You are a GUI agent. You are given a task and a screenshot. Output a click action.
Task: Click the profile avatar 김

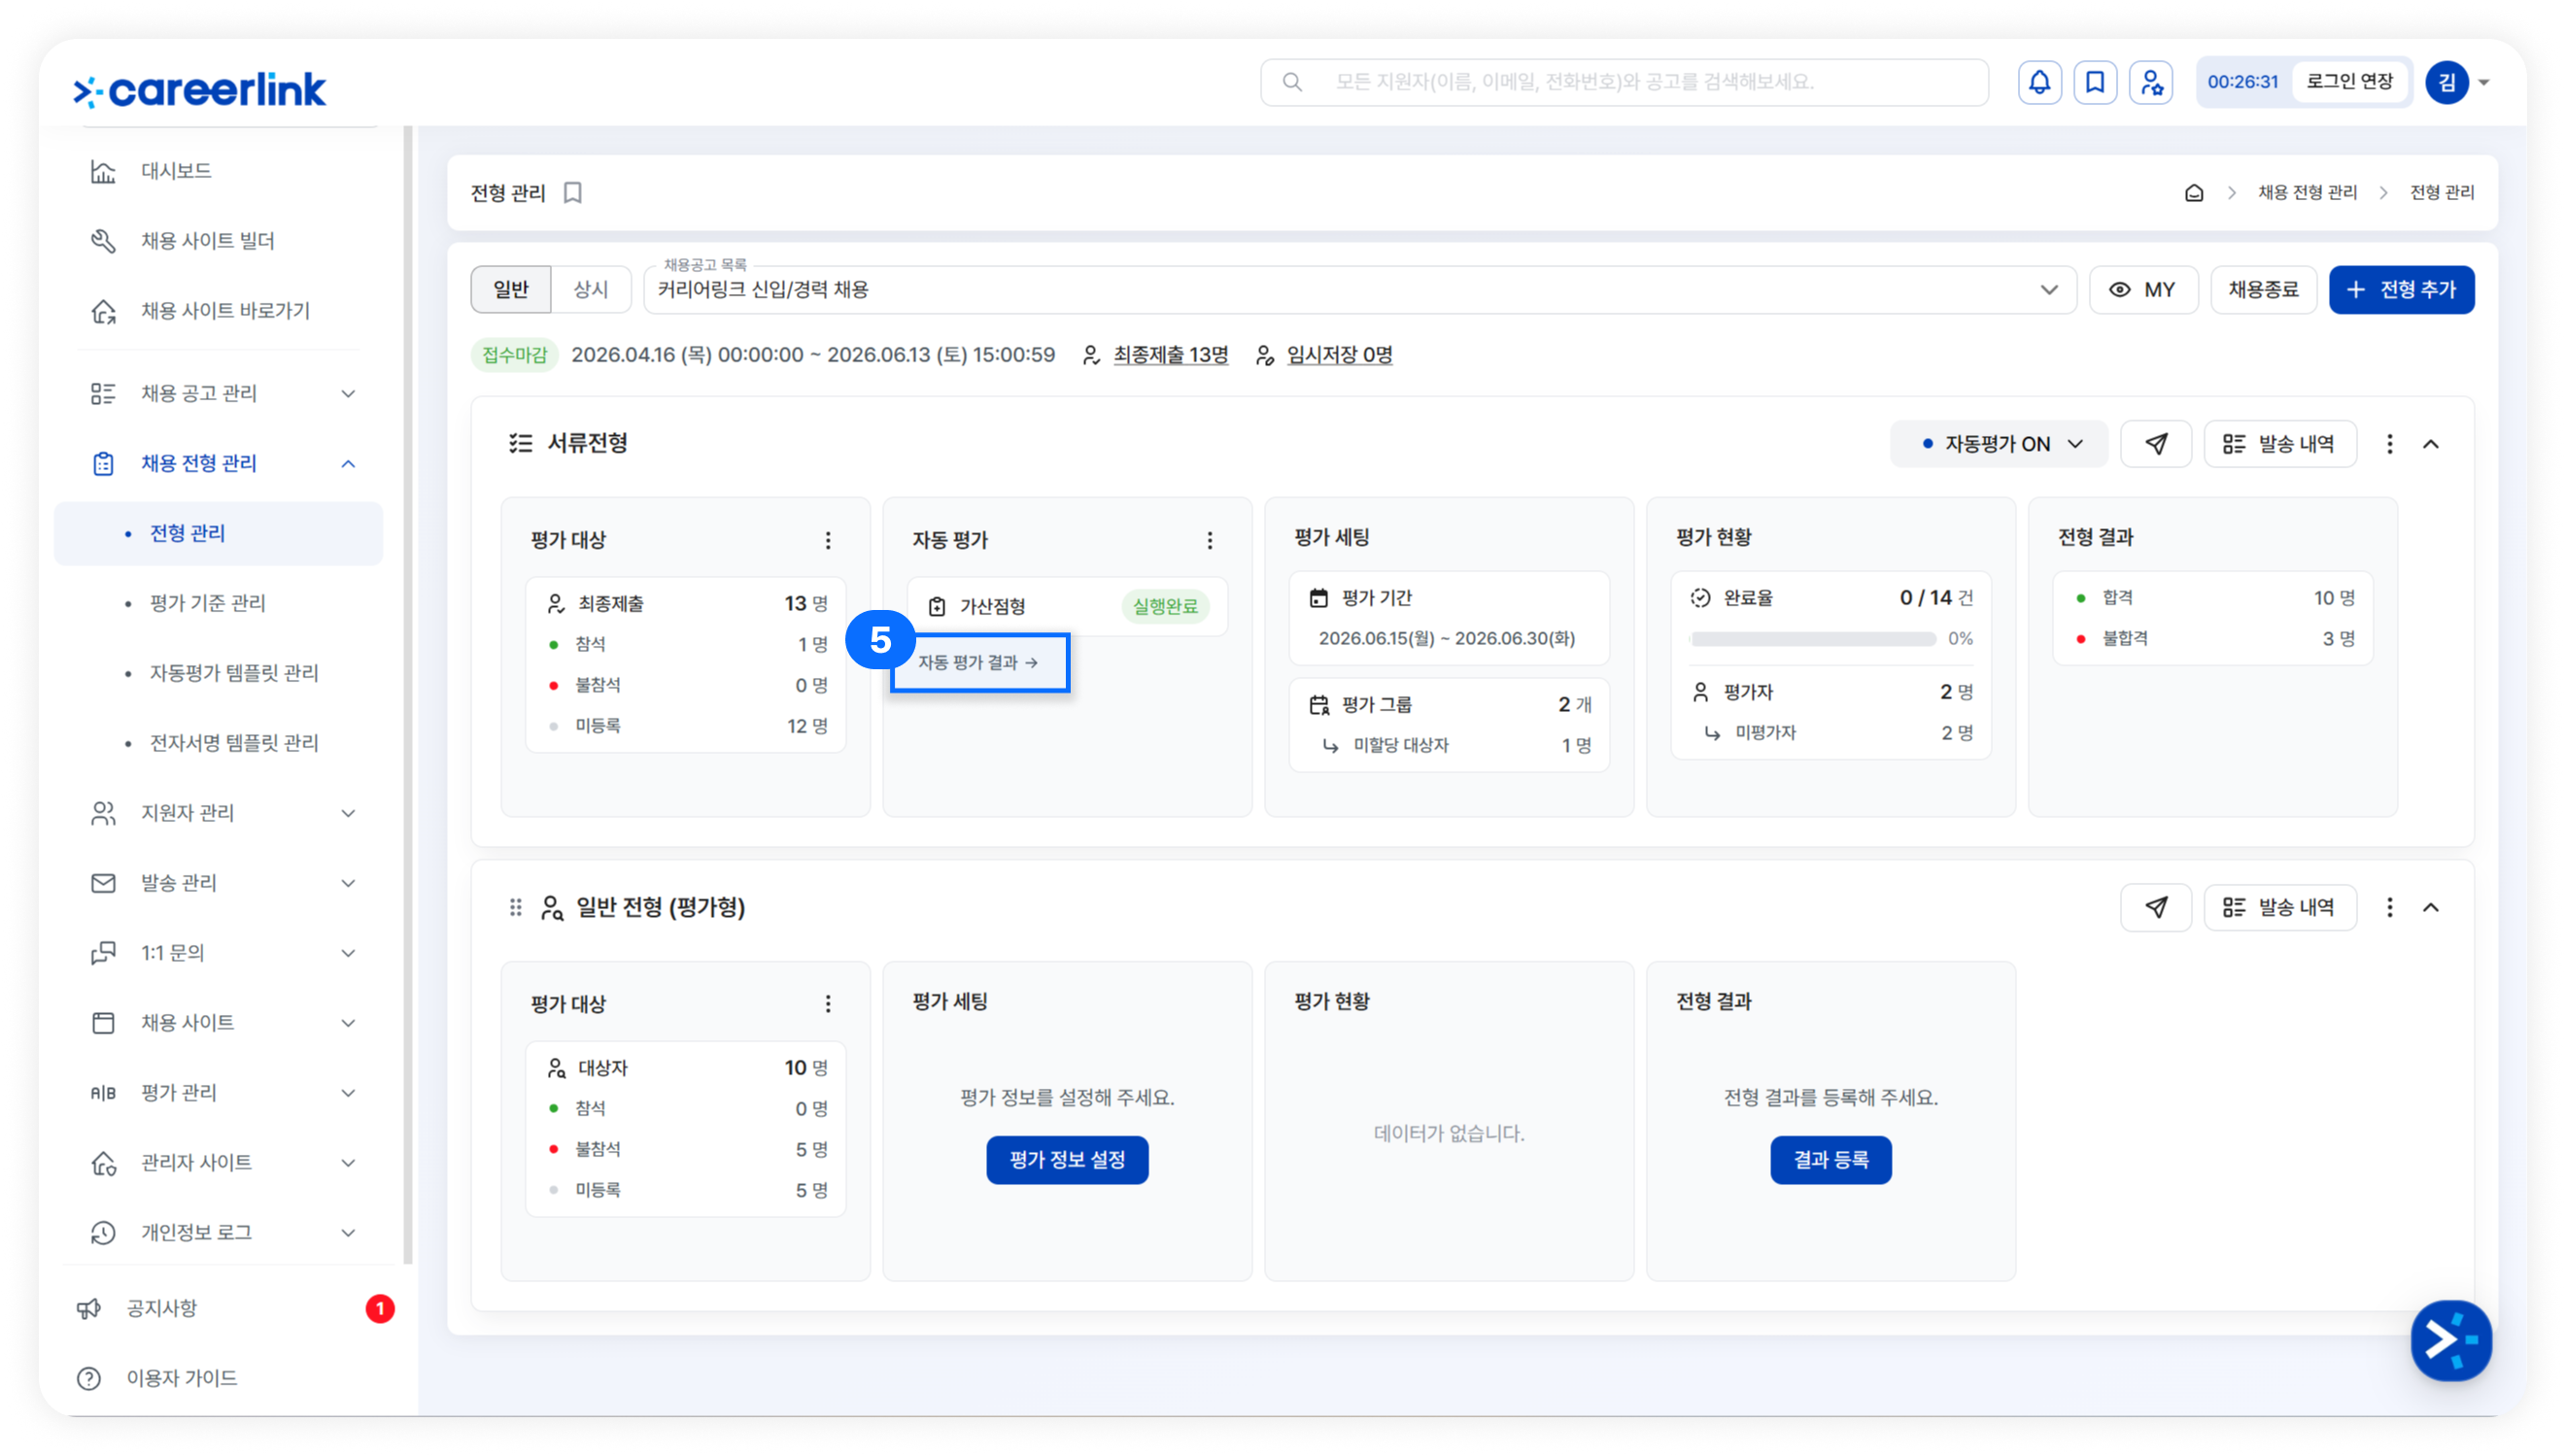(x=2447, y=82)
